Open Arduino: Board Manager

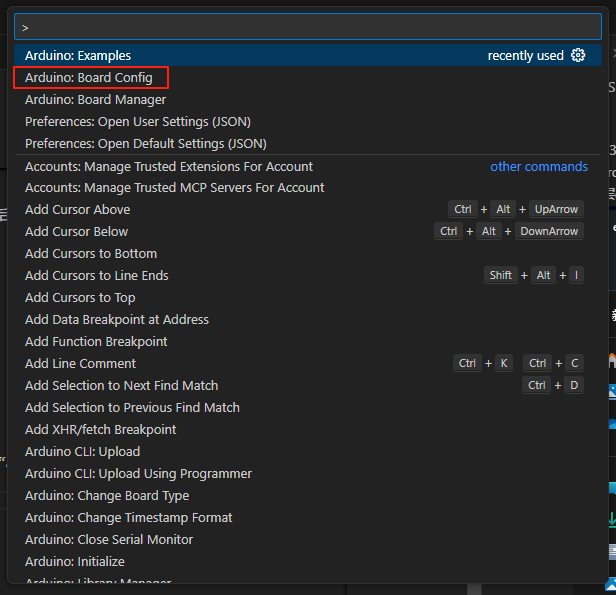(x=308, y=99)
